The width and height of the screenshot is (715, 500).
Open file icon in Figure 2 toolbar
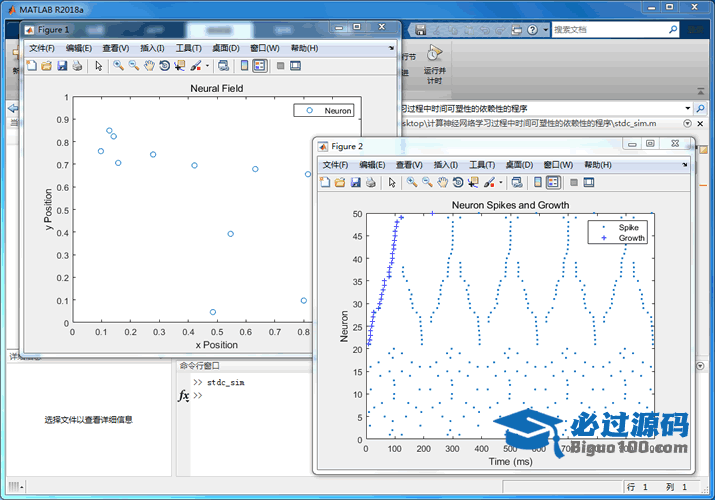pyautogui.click(x=340, y=182)
